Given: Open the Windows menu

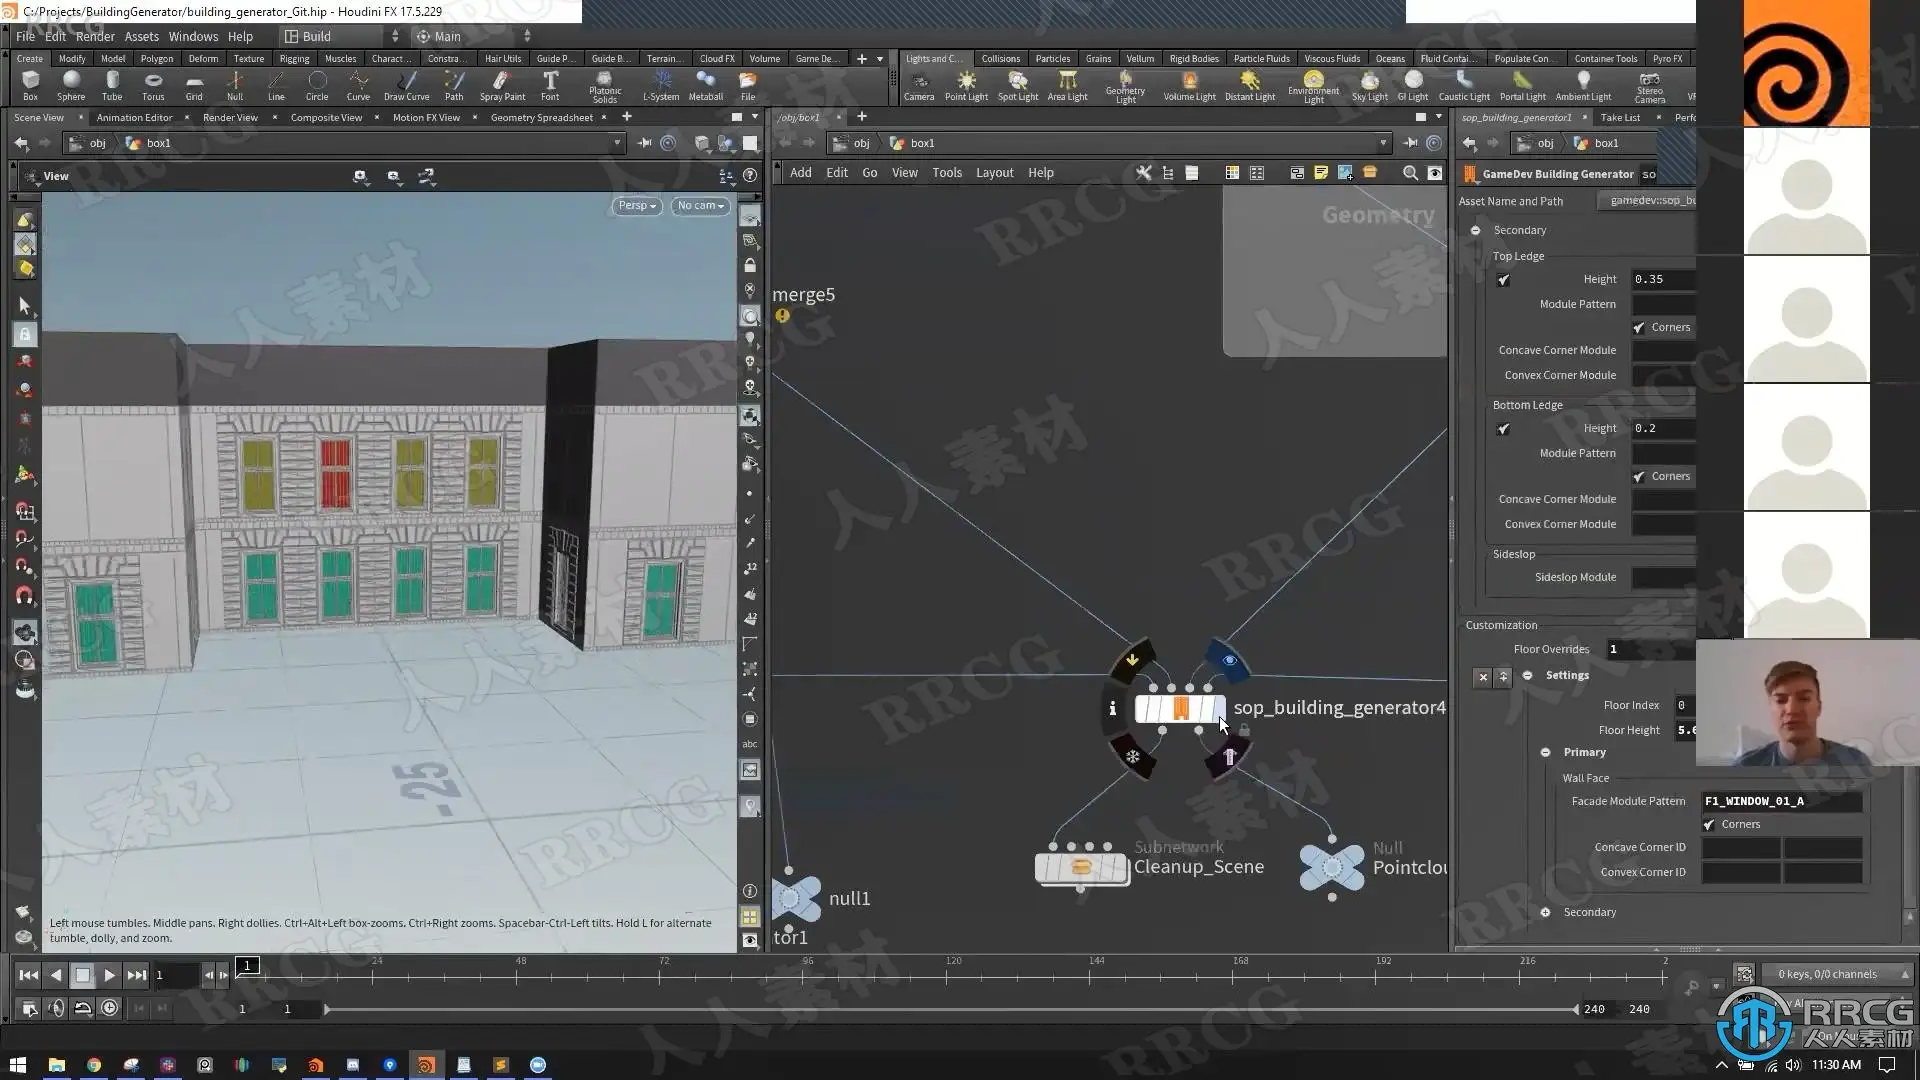Looking at the screenshot, I should point(193,36).
